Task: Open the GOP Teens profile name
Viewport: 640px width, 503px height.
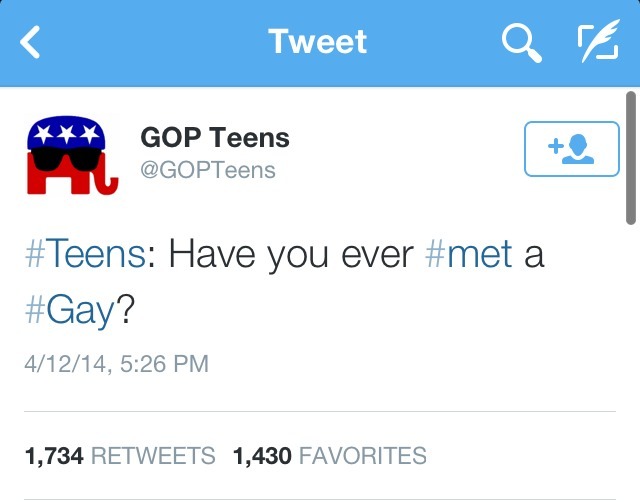Action: pos(214,137)
